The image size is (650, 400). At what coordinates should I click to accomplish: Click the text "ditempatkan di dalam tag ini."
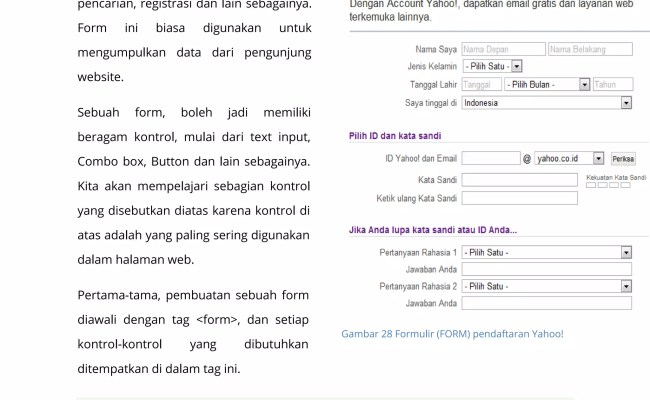point(159,369)
